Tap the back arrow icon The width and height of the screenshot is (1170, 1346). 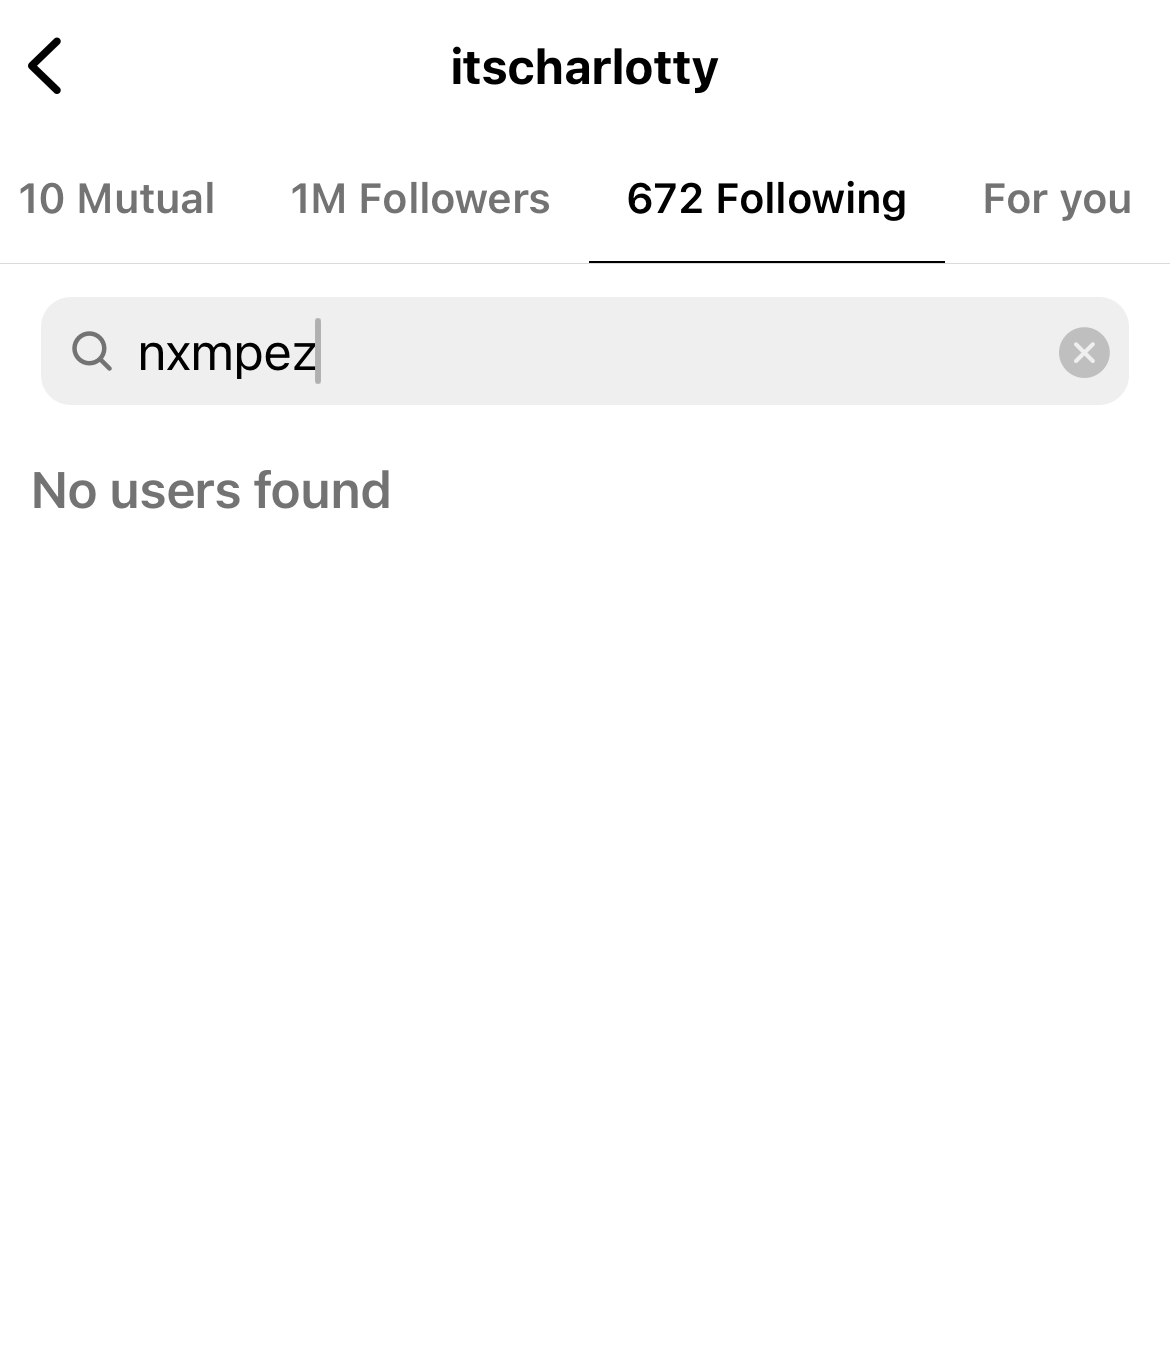(x=45, y=66)
